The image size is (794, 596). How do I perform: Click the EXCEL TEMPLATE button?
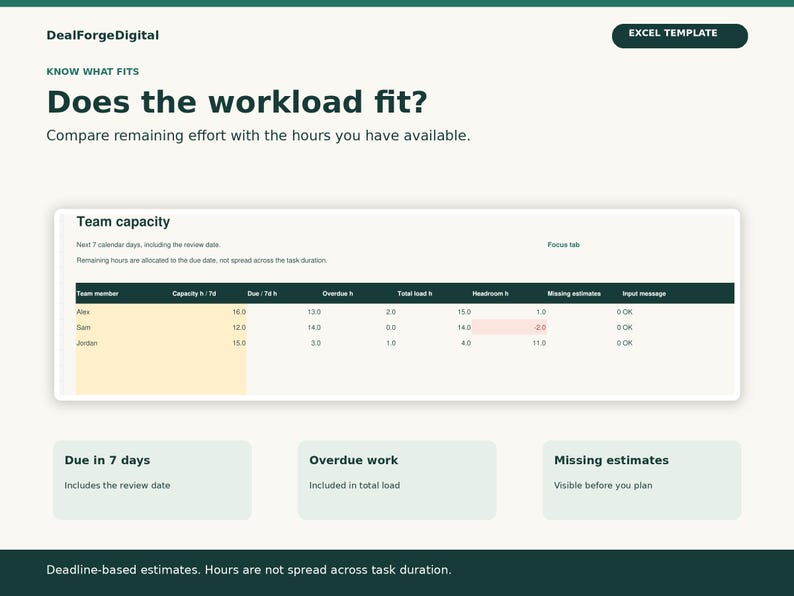(680, 36)
